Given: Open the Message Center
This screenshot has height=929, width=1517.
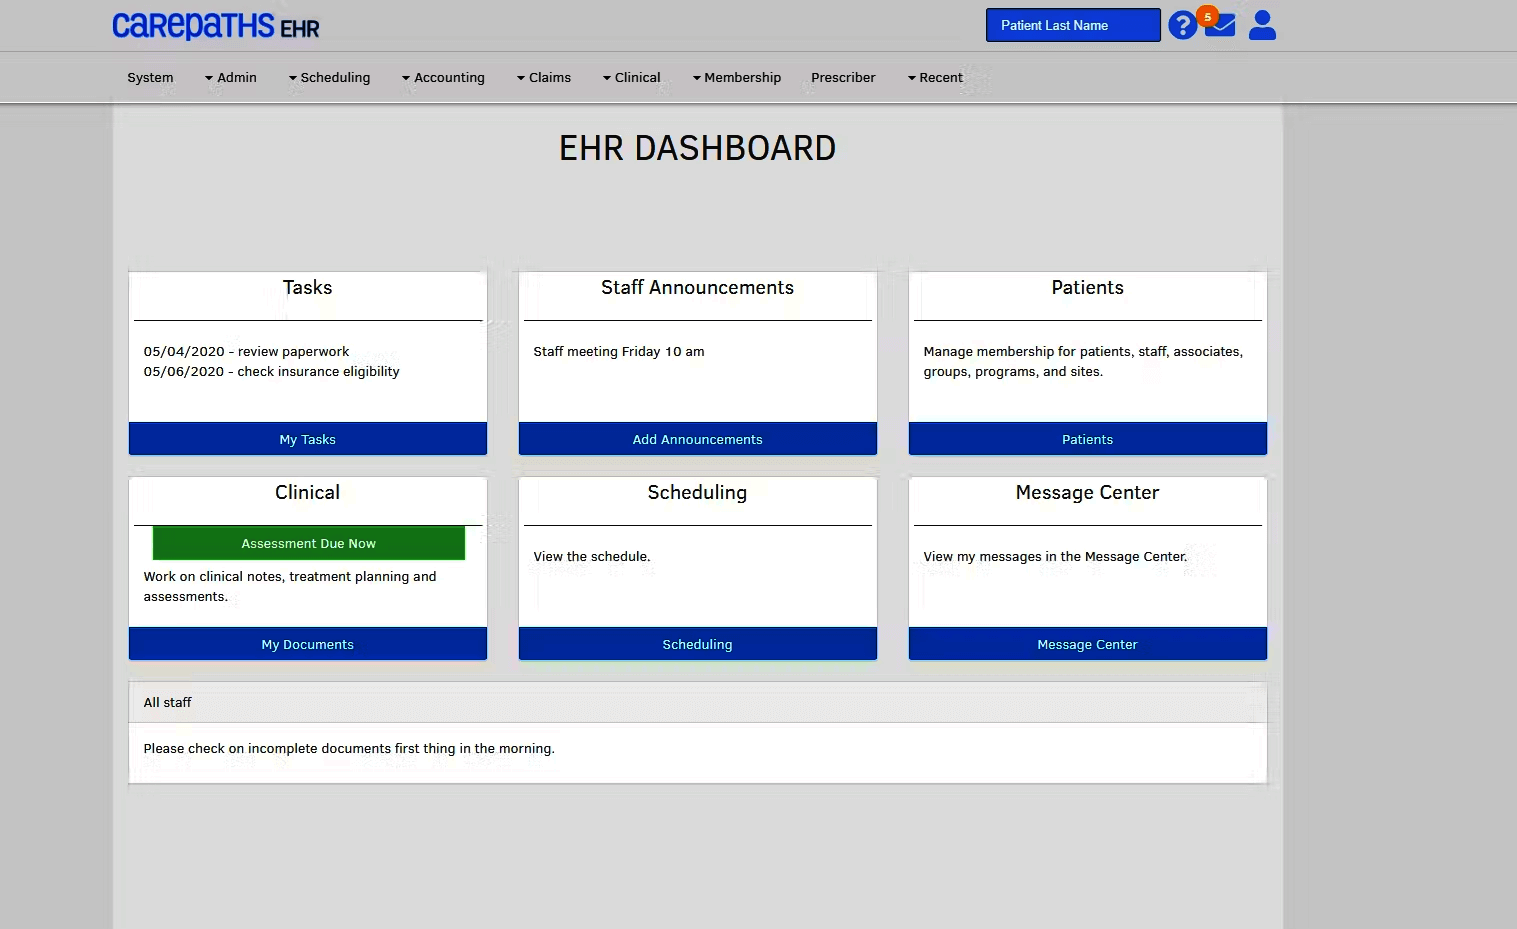Looking at the screenshot, I should pos(1087,644).
